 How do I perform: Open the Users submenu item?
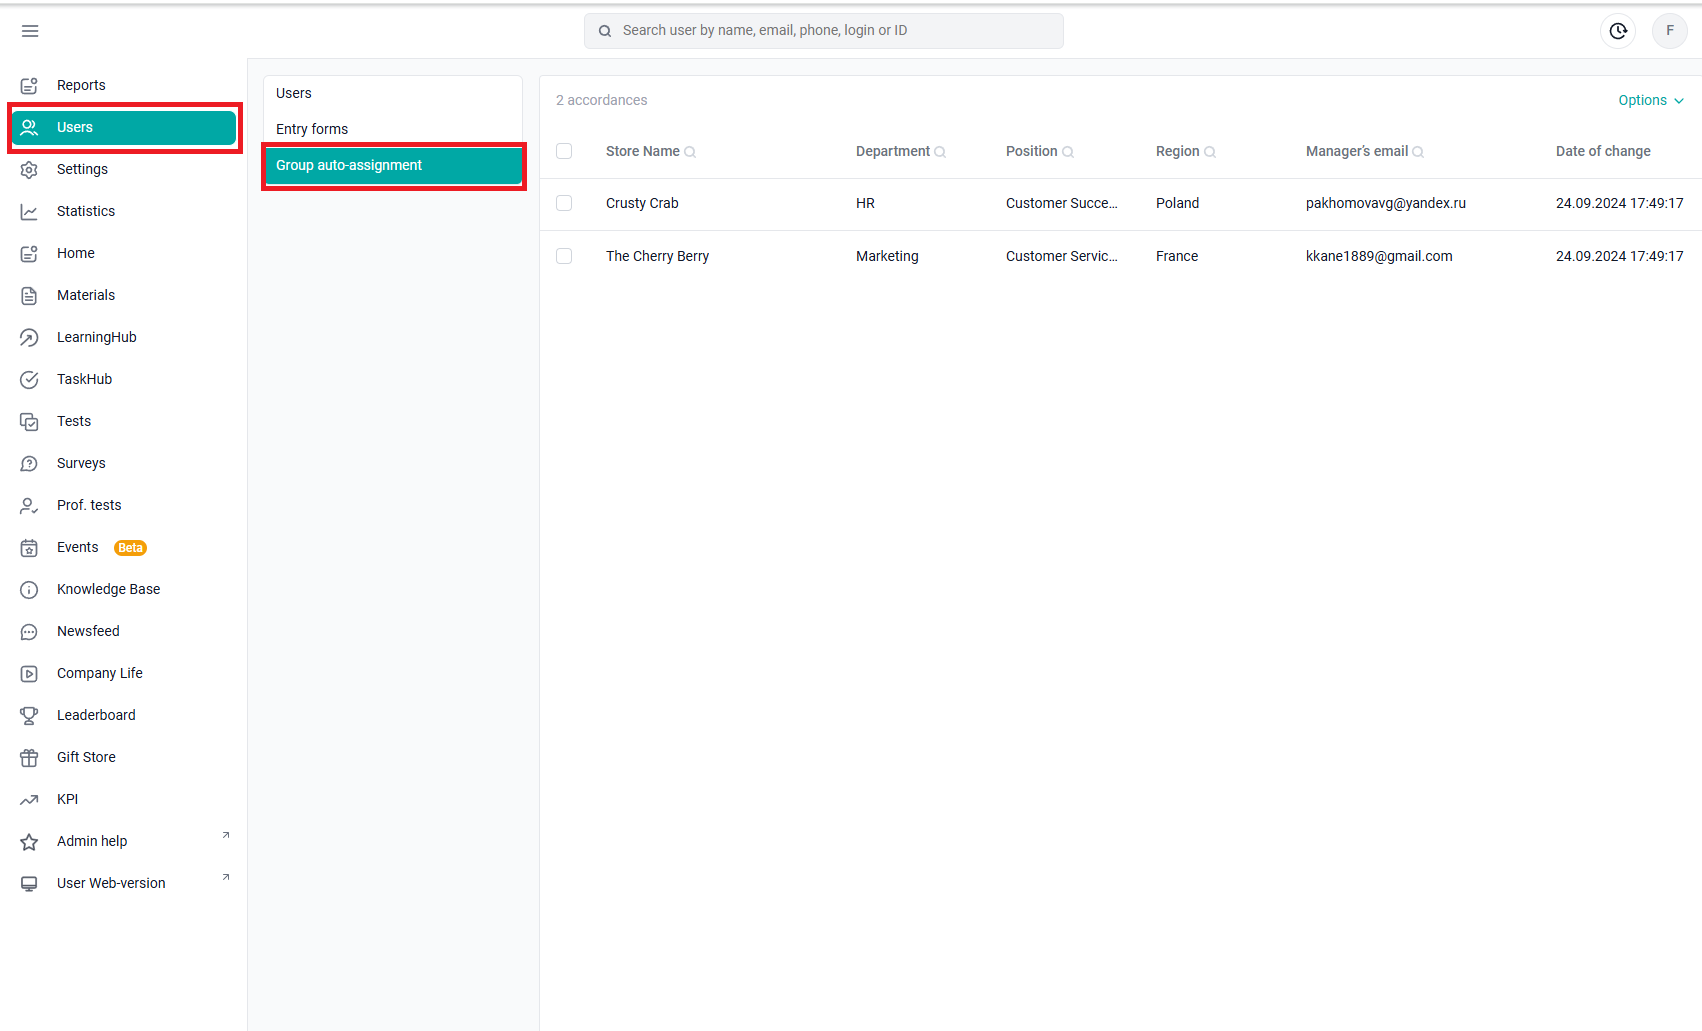tap(393, 93)
